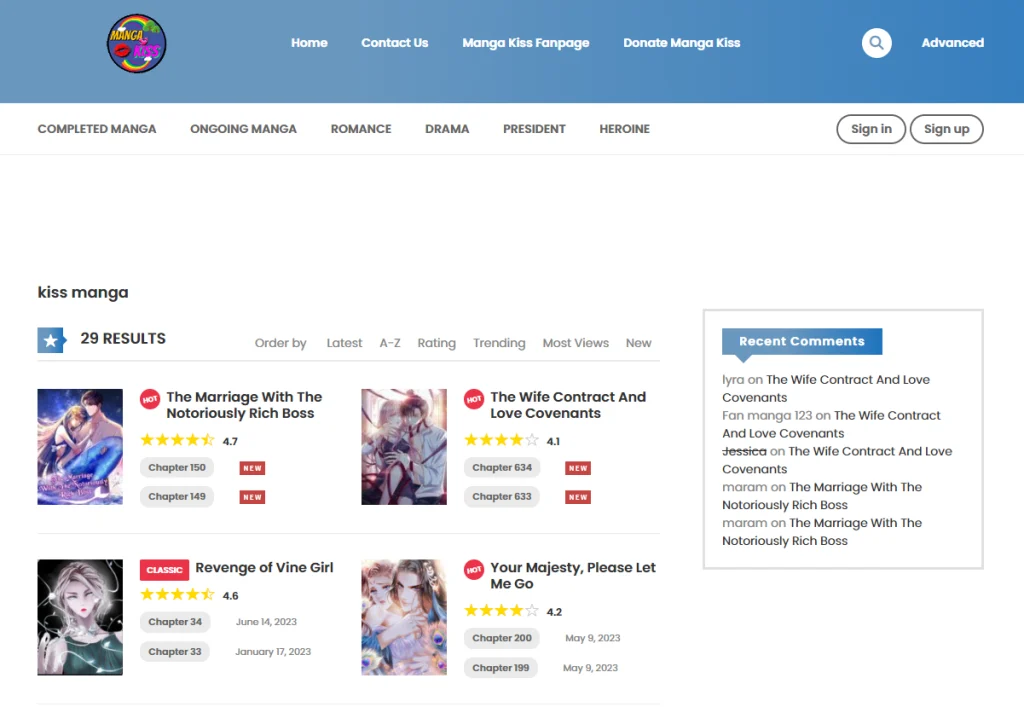
Task: Read Chapter 150
Action: pyautogui.click(x=177, y=468)
